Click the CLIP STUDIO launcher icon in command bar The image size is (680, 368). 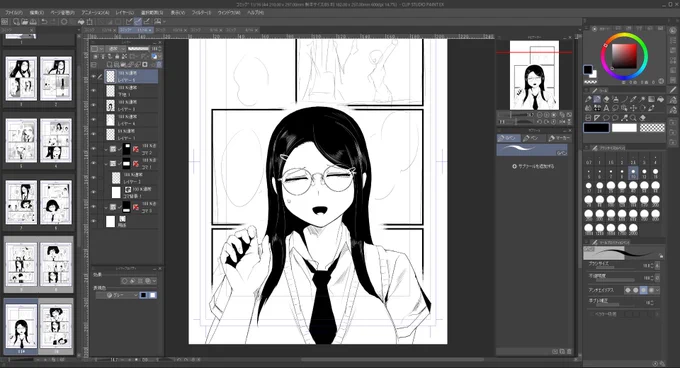click(4, 22)
